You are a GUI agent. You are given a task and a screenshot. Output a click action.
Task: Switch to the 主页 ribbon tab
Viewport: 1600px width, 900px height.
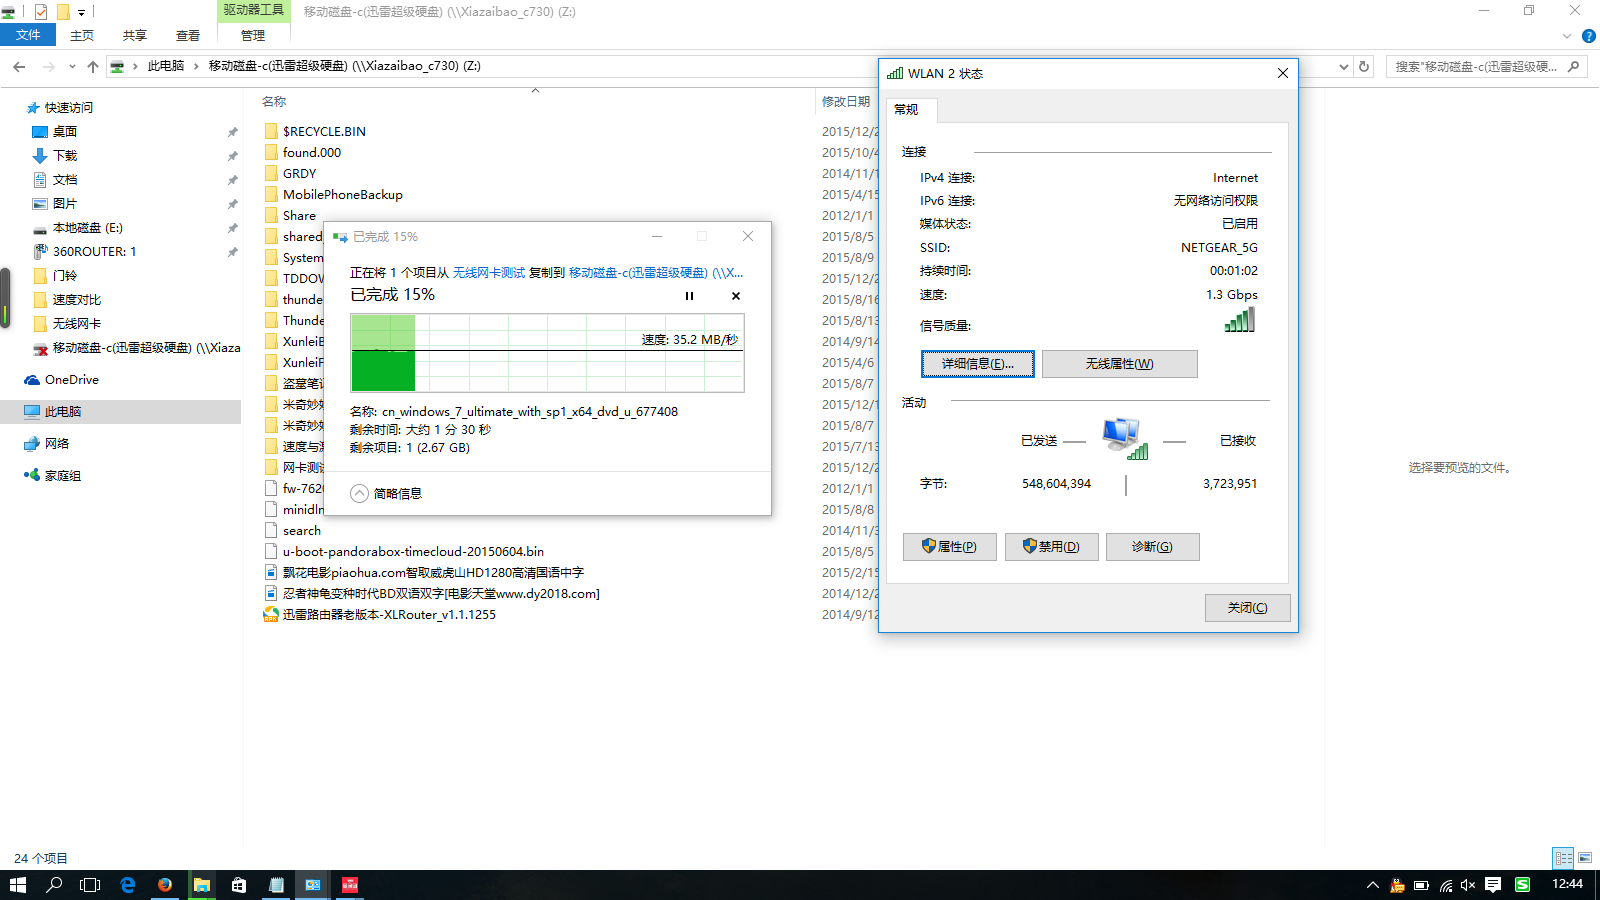click(82, 35)
